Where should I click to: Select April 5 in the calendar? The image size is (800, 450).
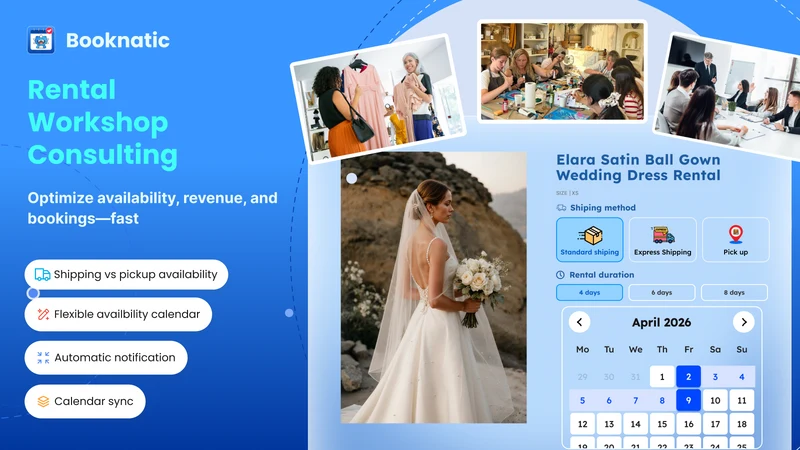pyautogui.click(x=583, y=401)
